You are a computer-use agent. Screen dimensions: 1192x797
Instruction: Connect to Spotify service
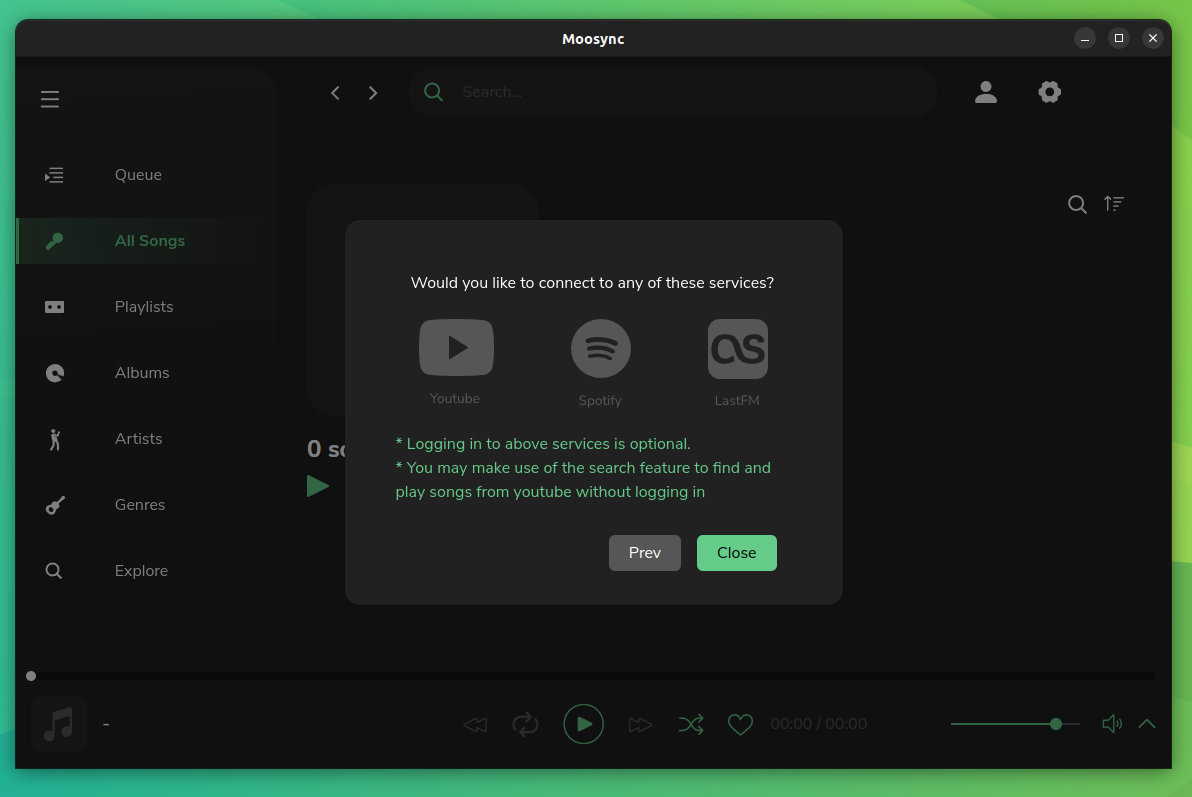coord(600,347)
